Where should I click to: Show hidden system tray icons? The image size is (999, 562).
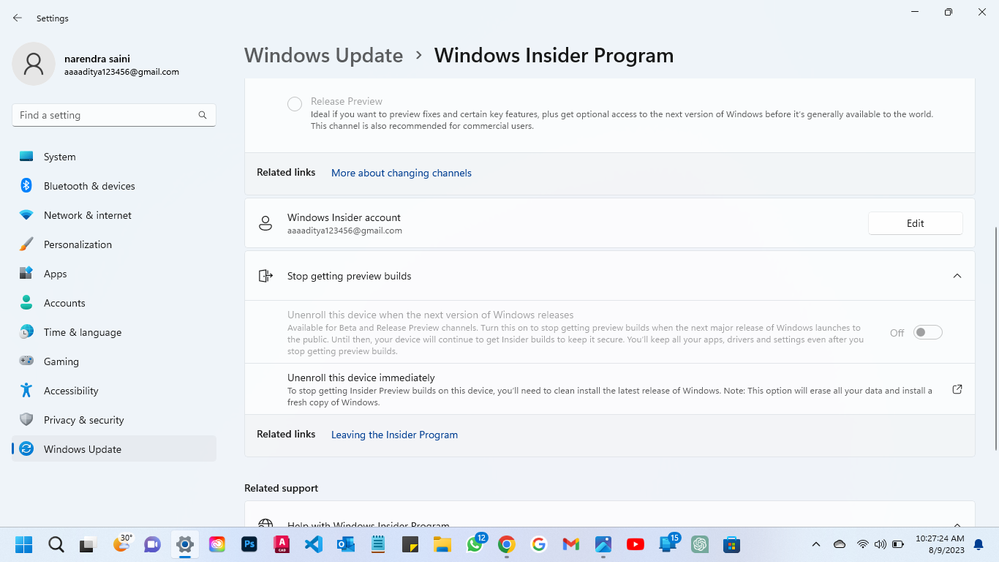[x=816, y=545]
